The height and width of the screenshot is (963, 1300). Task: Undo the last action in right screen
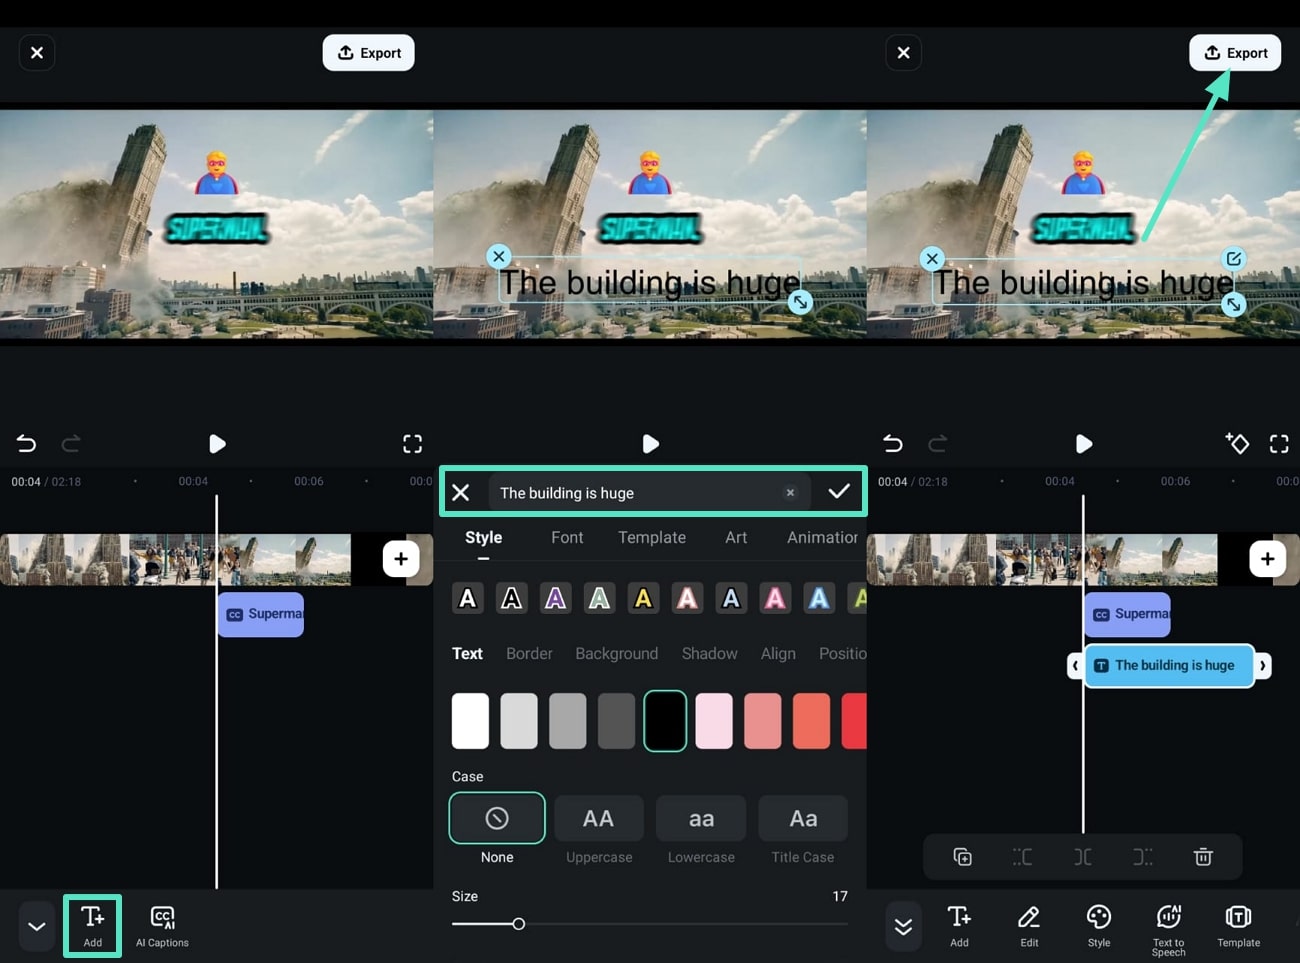click(893, 444)
